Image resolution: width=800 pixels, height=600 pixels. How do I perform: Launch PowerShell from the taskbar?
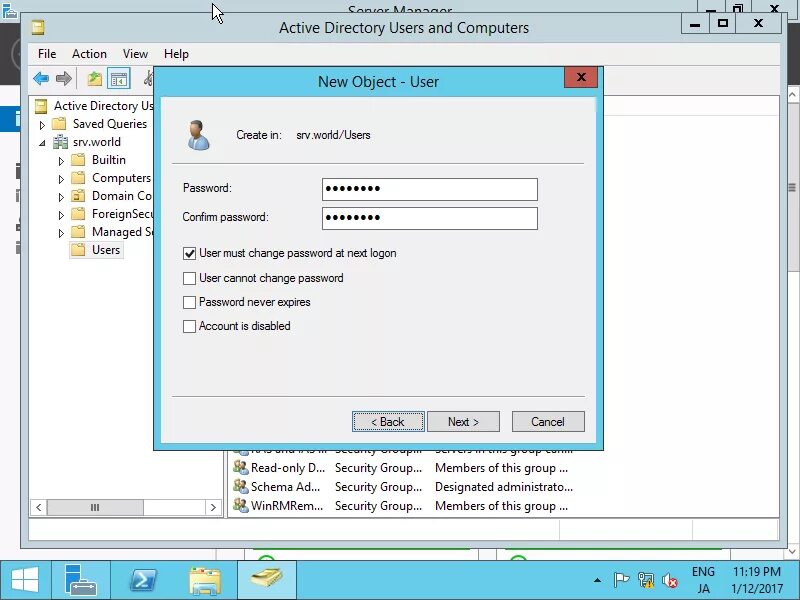(x=143, y=580)
